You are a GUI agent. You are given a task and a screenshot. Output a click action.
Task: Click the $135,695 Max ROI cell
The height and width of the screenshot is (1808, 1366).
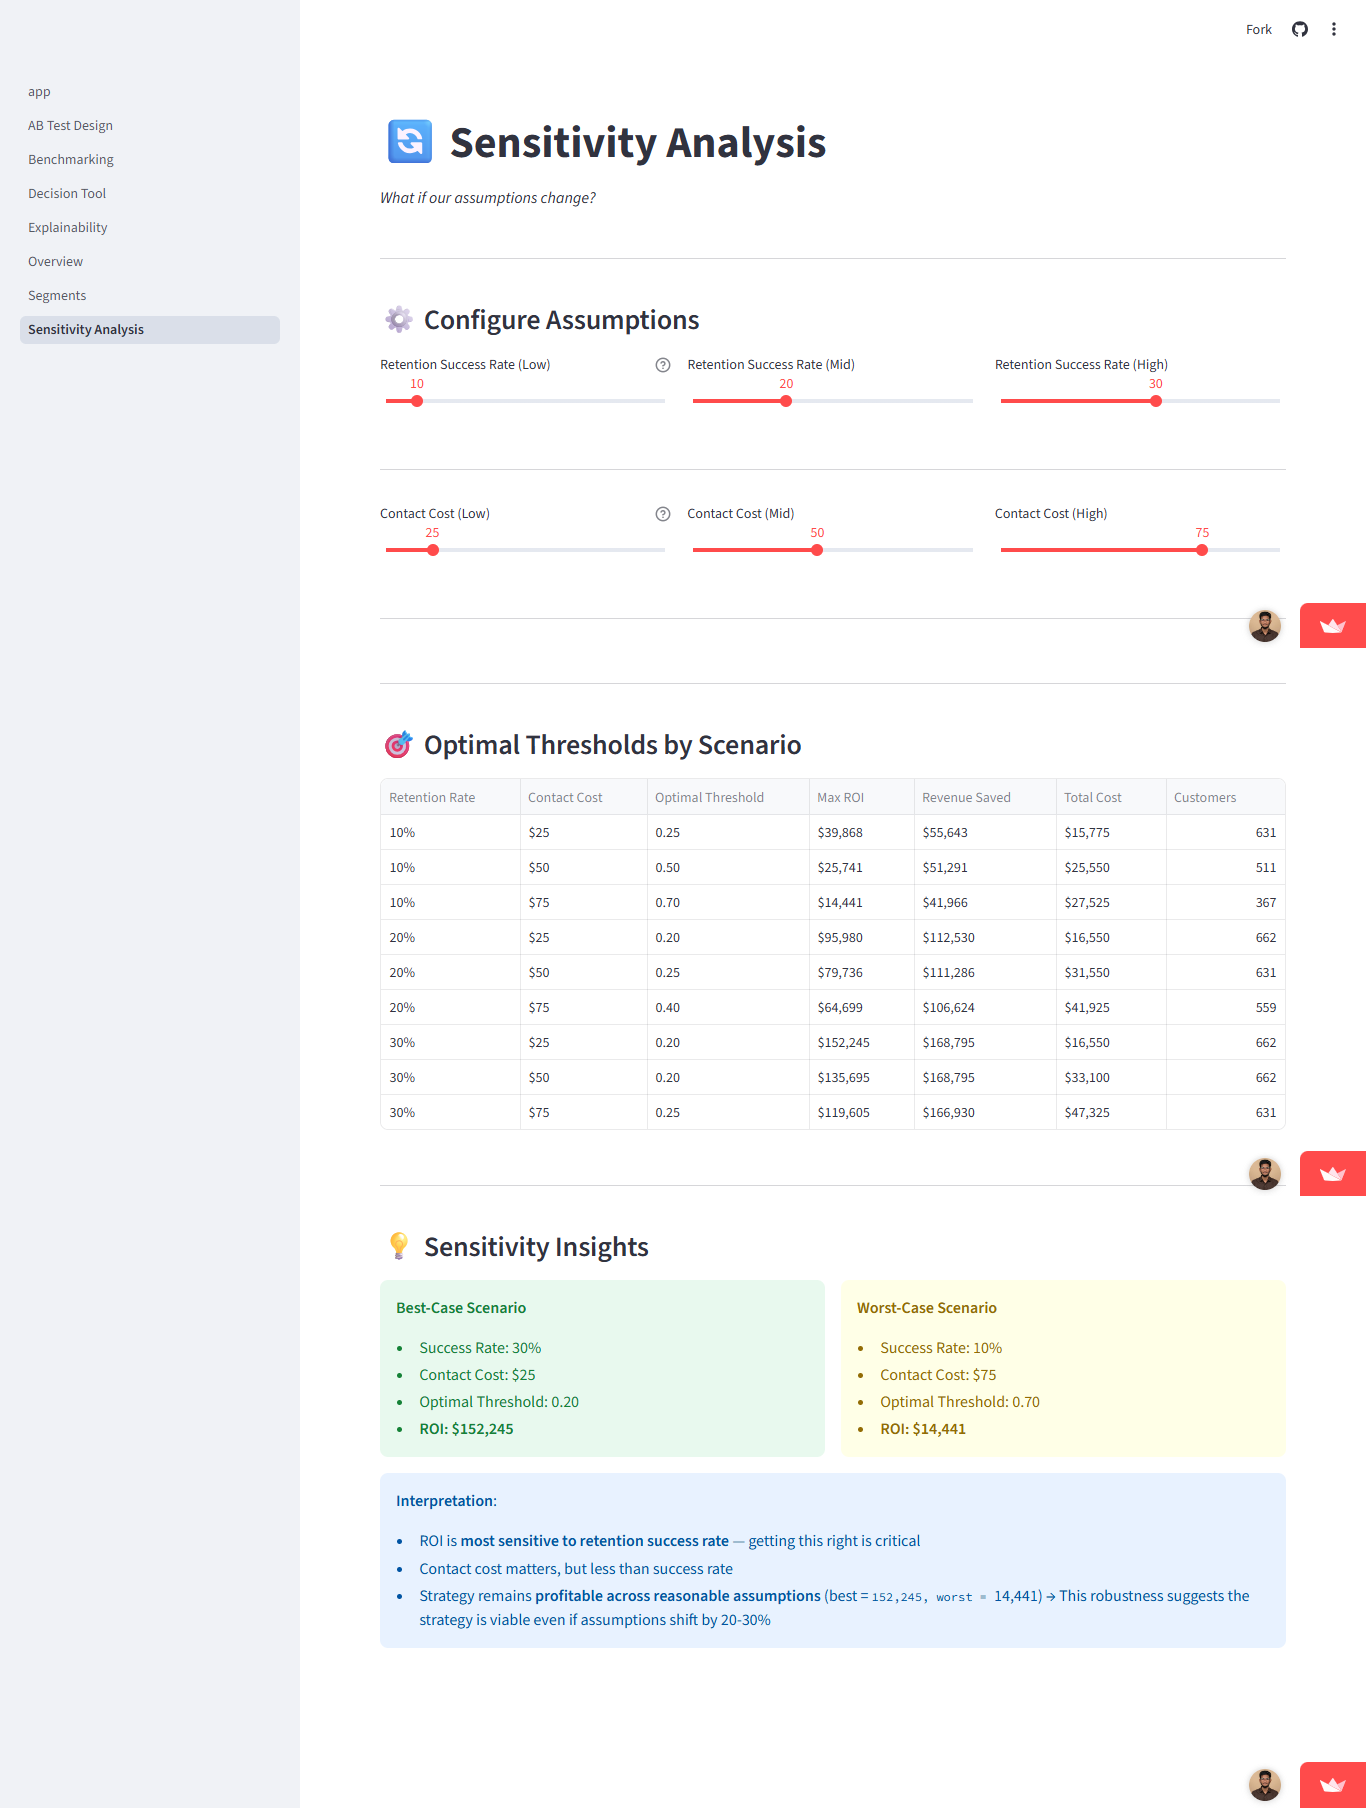[x=862, y=1077]
